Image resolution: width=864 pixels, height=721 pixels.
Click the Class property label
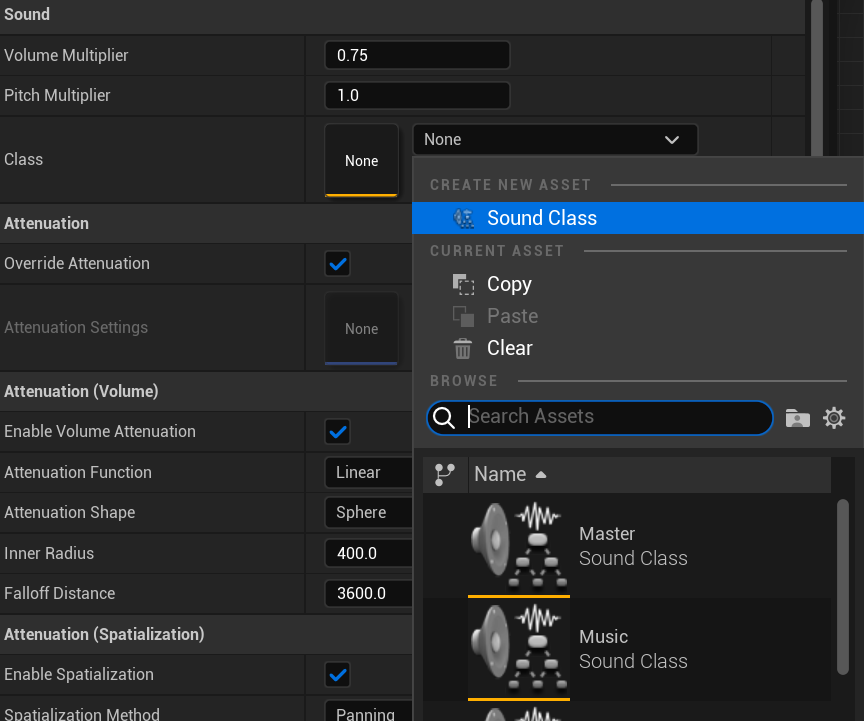23,159
